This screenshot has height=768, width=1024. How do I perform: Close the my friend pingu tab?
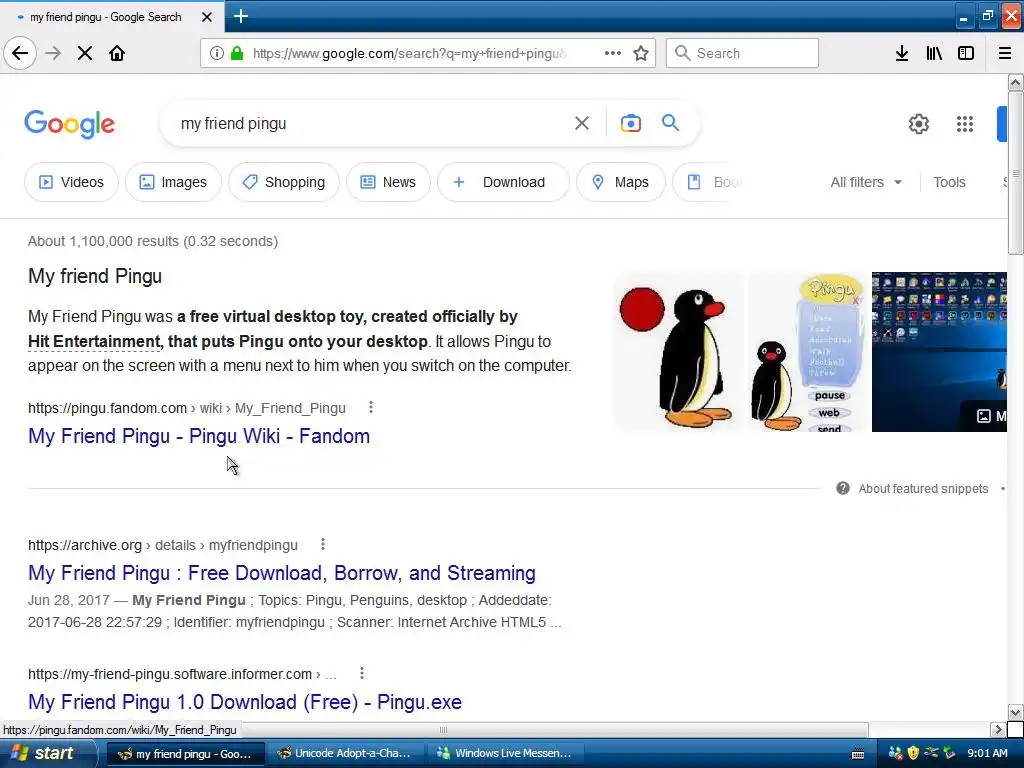pyautogui.click(x=206, y=17)
